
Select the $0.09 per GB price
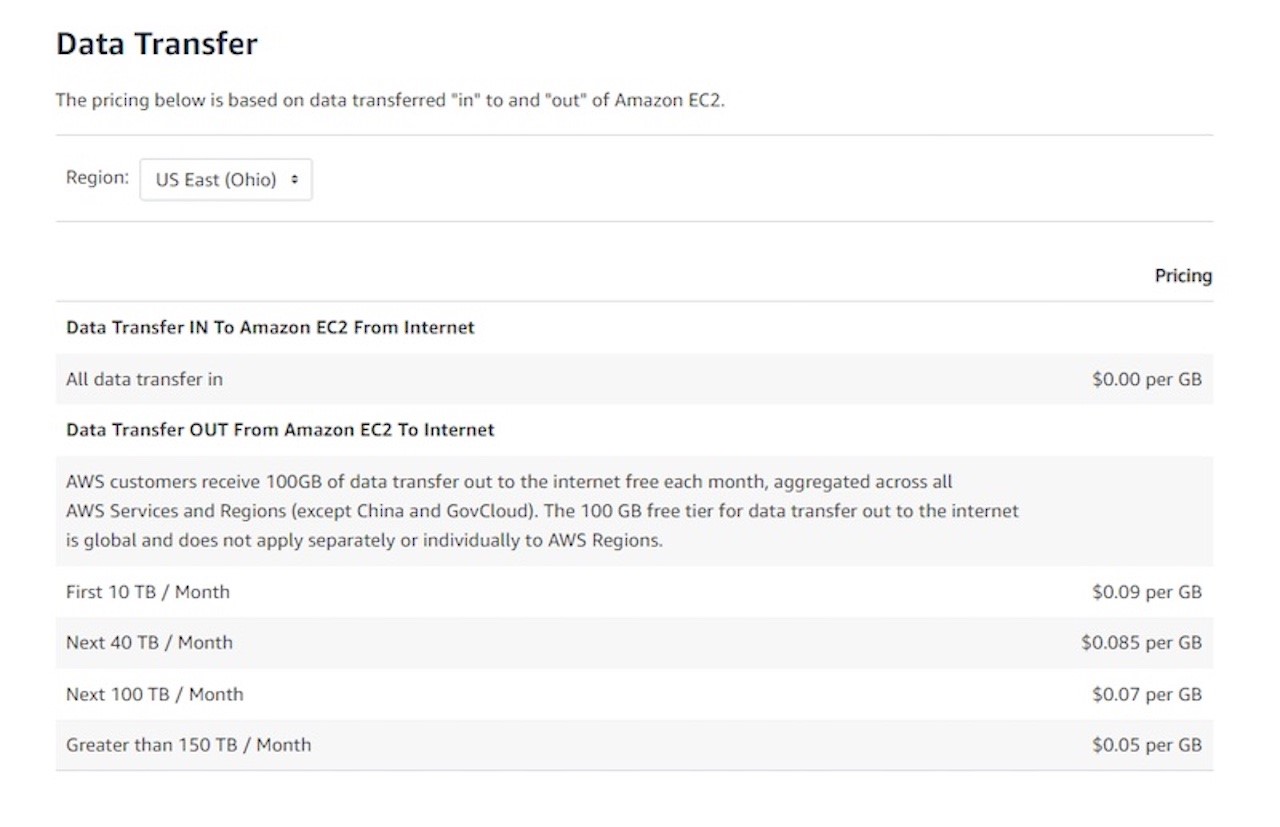(1147, 591)
